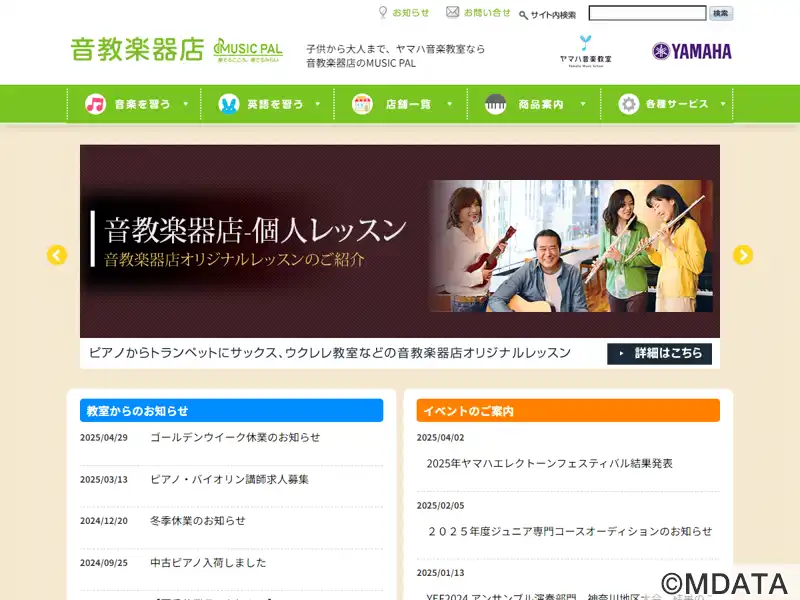Click the 音教楽器店 site title logo
Screen dimensions: 800x600
pos(137,50)
